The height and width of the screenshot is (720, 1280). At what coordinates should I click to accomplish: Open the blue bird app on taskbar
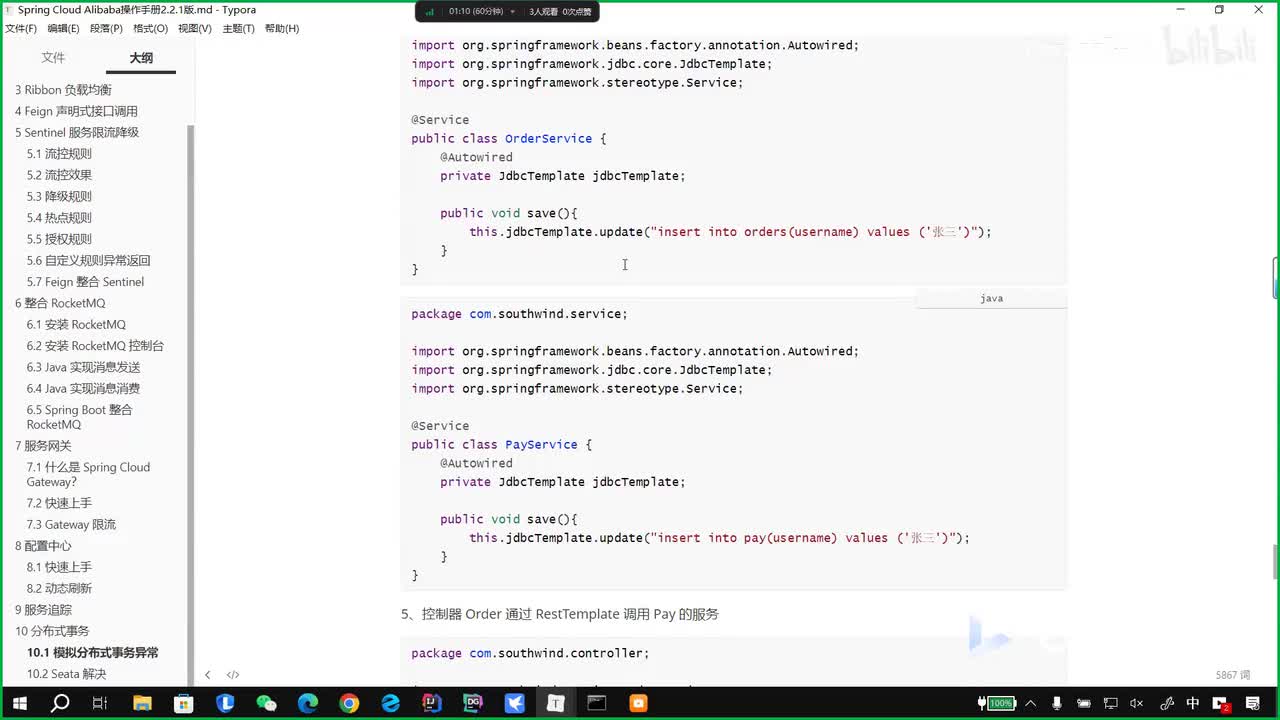[x=514, y=703]
